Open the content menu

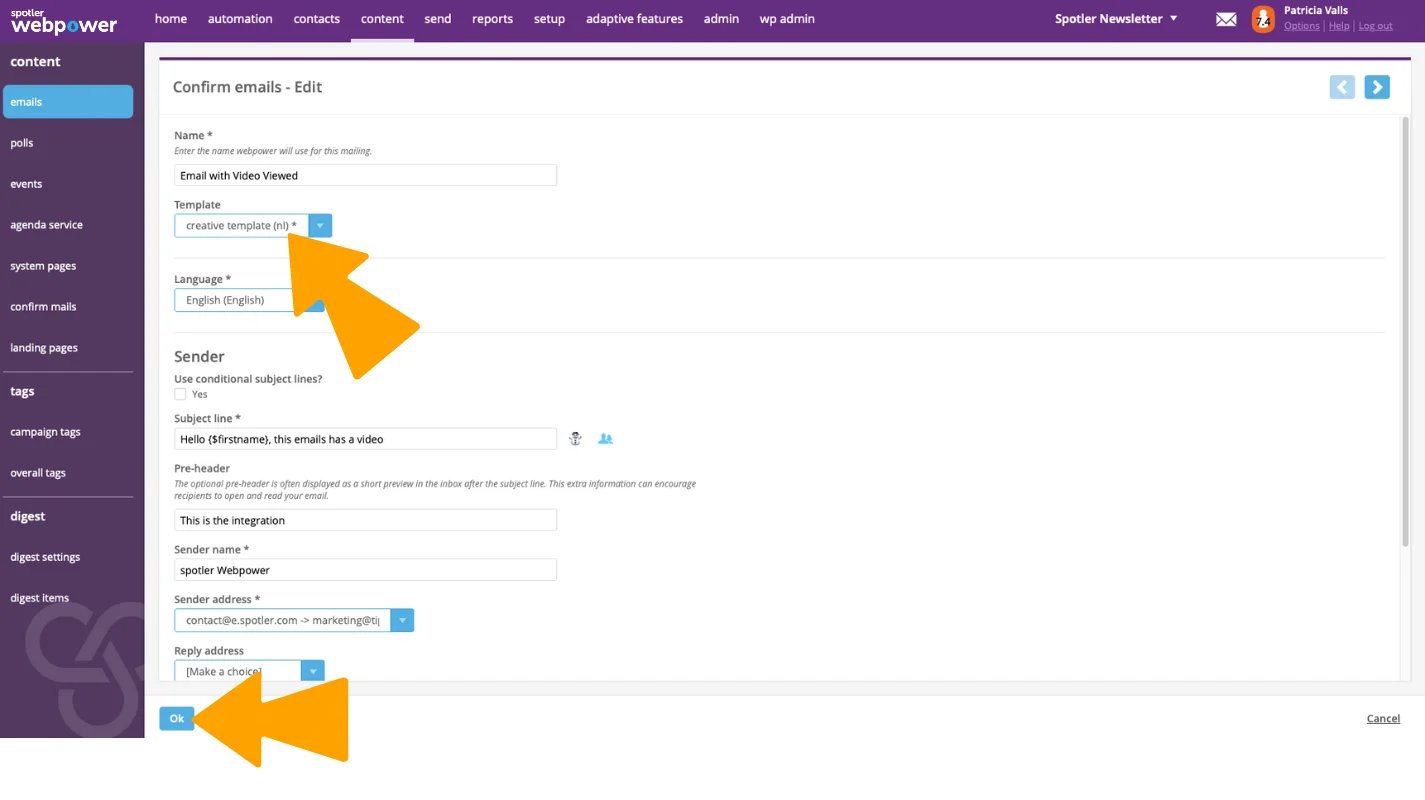tap(382, 19)
